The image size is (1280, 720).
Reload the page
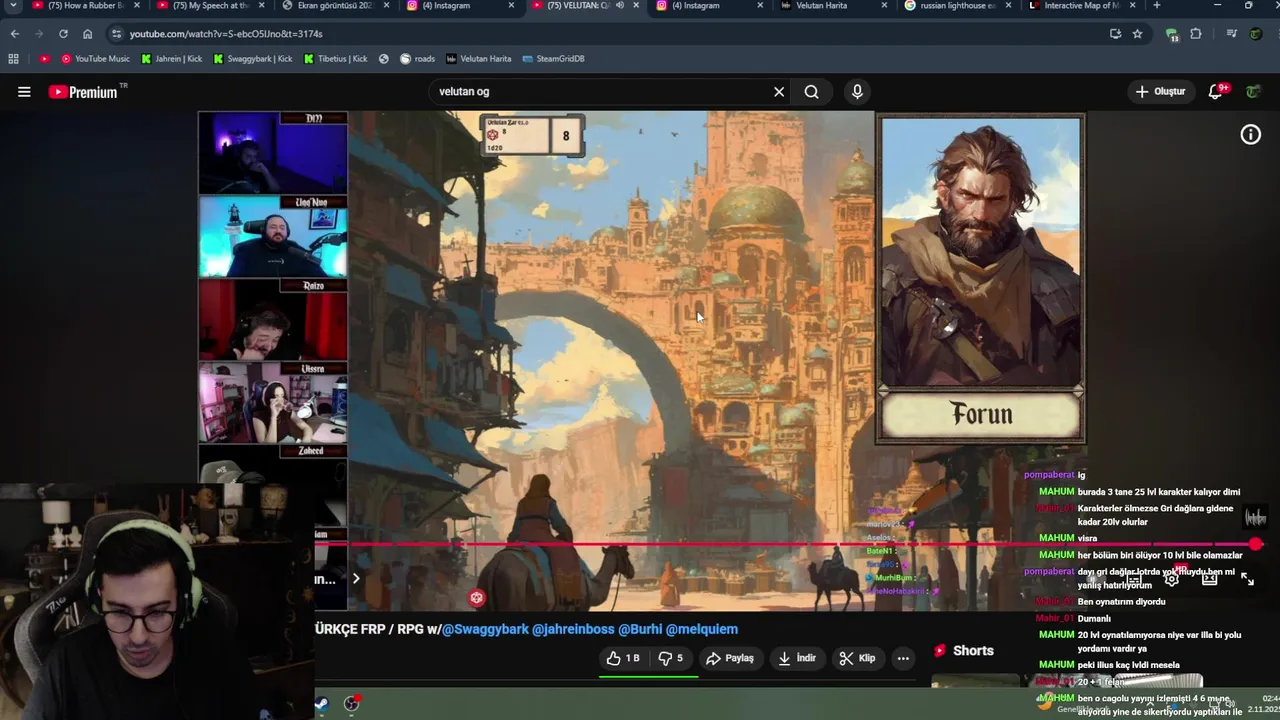[x=63, y=34]
